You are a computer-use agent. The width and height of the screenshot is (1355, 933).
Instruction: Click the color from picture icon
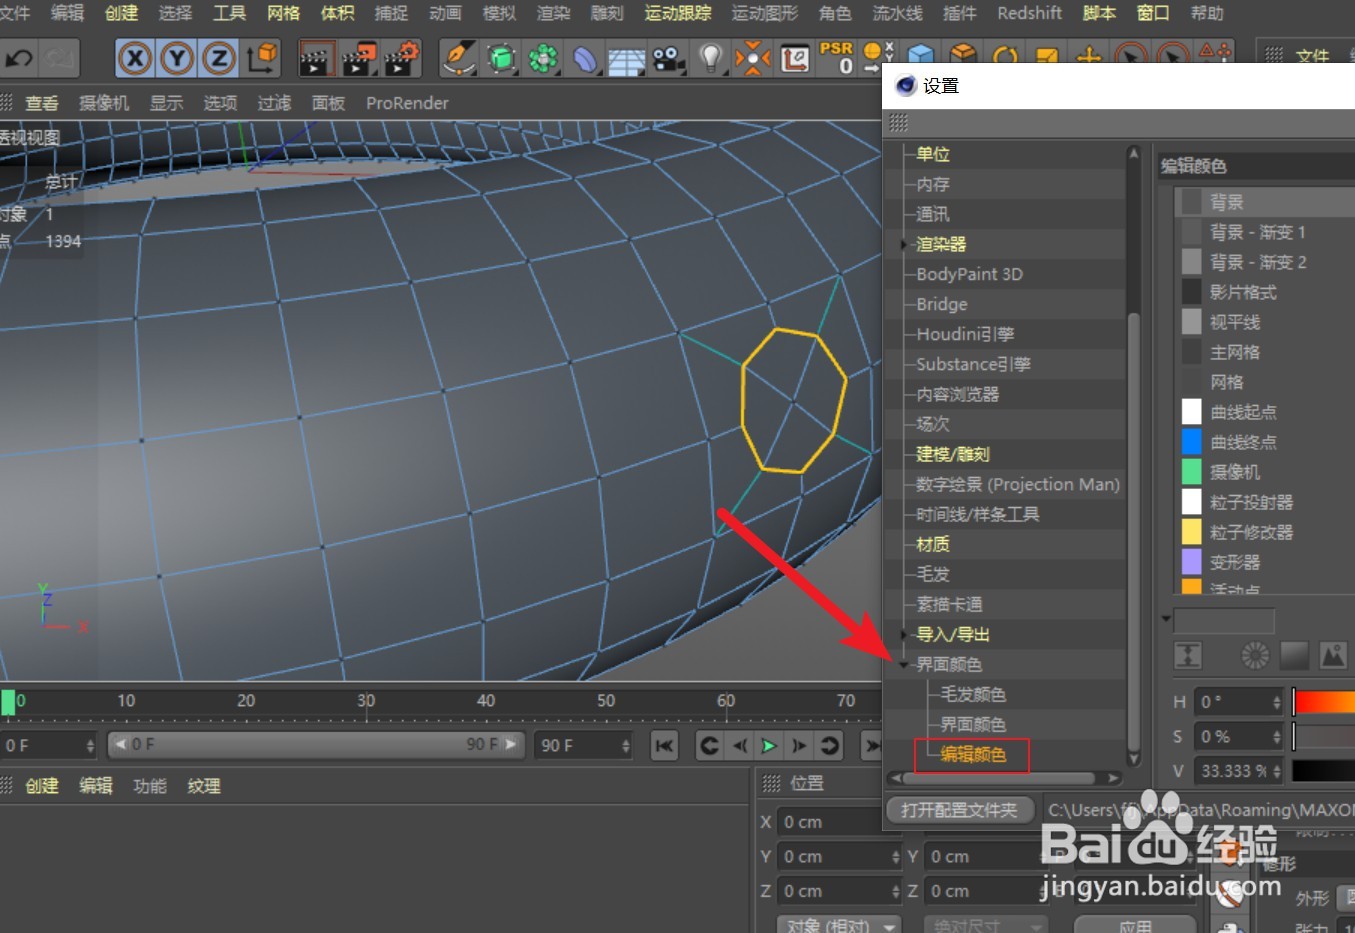pyautogui.click(x=1333, y=656)
